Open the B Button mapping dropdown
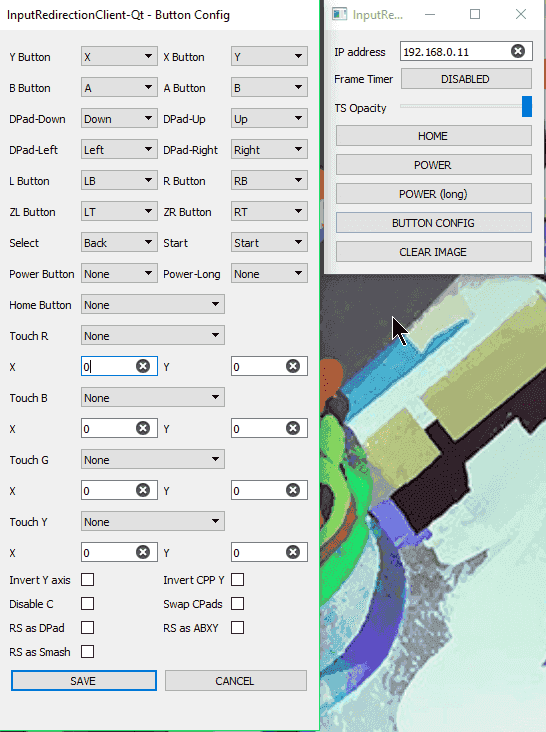 [119, 88]
